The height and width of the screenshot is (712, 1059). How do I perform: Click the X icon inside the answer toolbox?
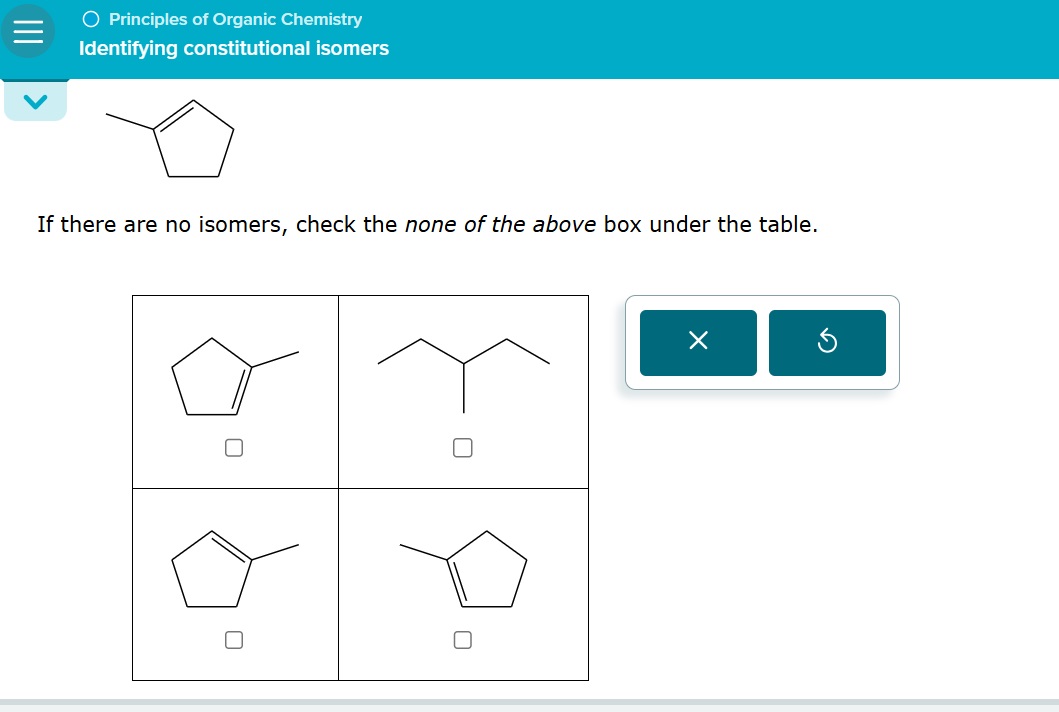point(697,342)
